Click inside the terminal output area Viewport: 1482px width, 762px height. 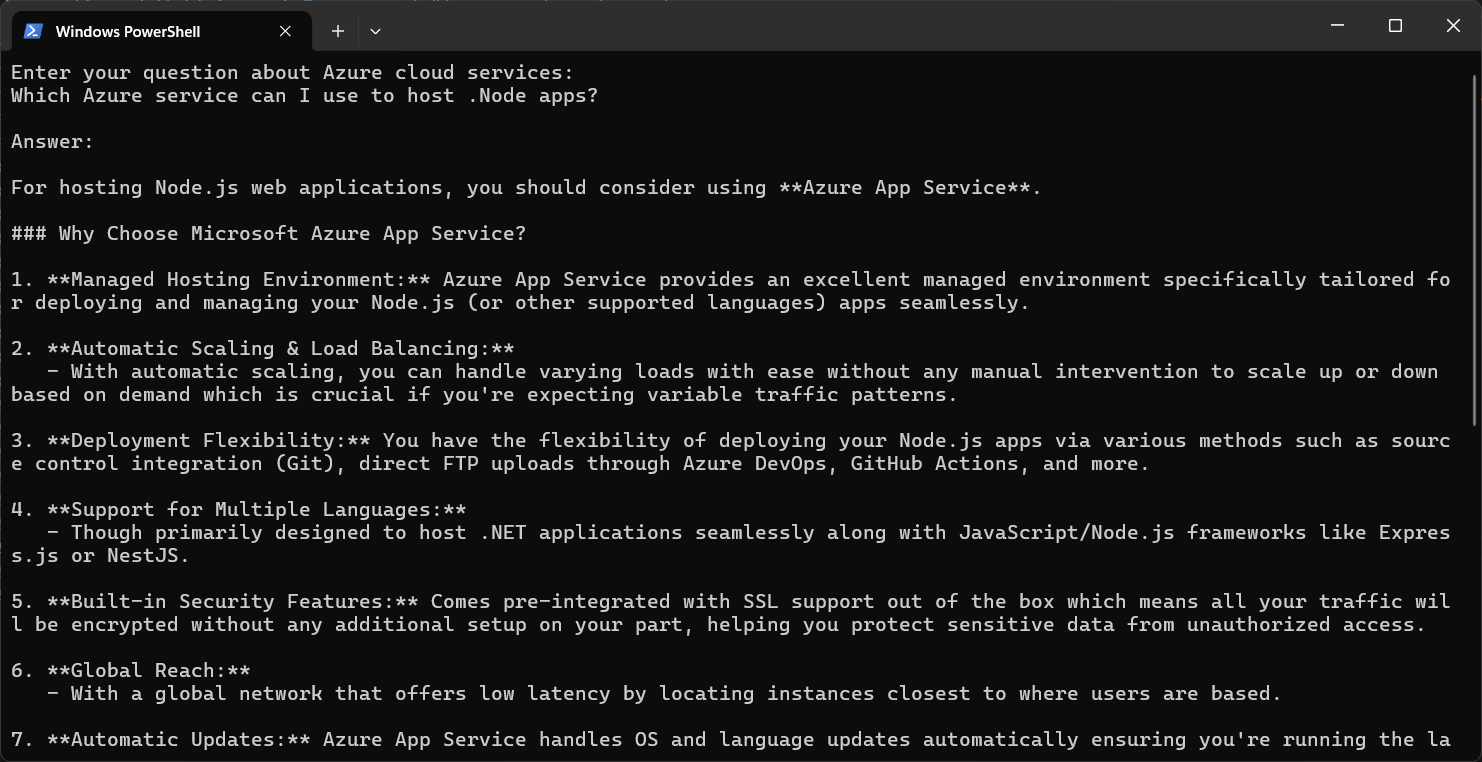700,400
